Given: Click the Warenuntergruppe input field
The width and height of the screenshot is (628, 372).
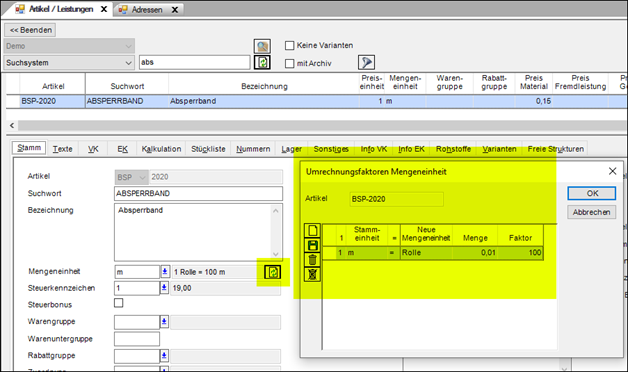Looking at the screenshot, I should 137,339.
